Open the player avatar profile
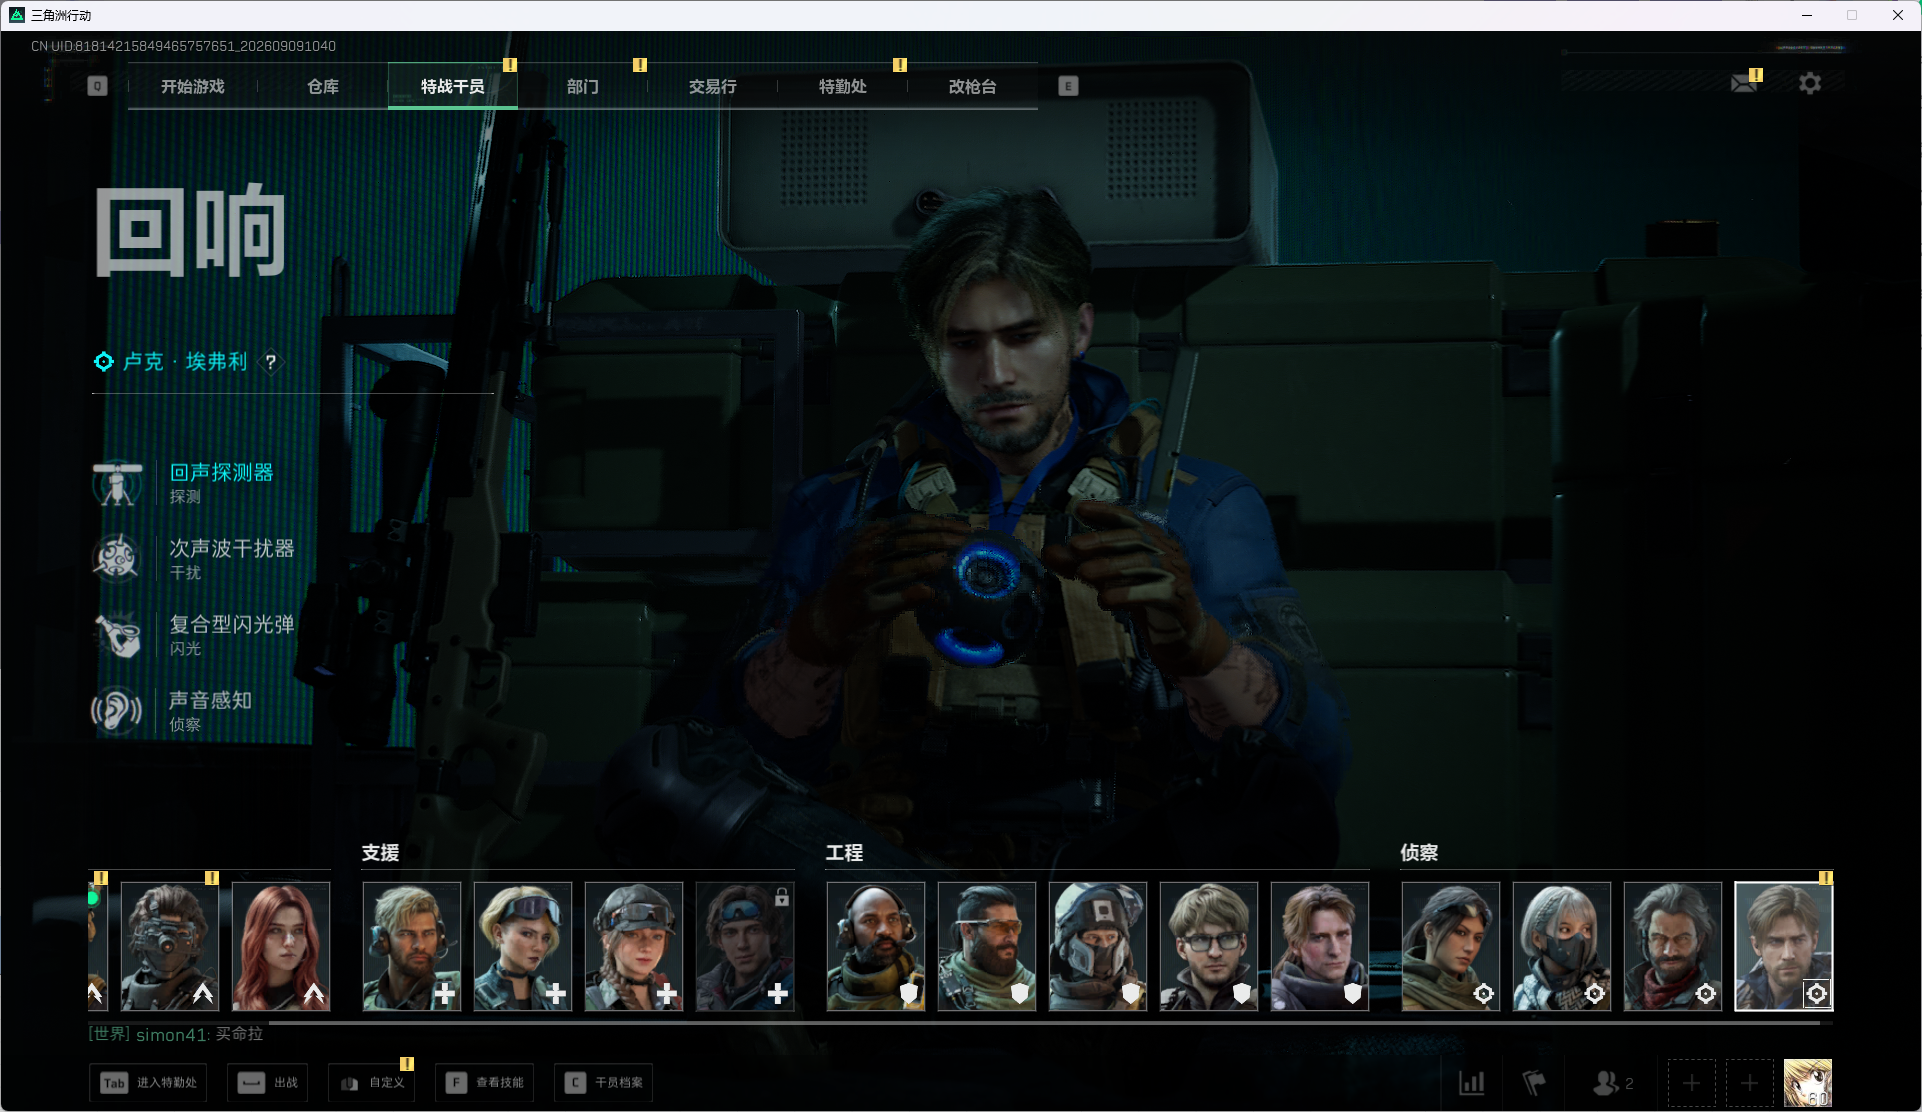The width and height of the screenshot is (1922, 1112). coord(1808,1083)
